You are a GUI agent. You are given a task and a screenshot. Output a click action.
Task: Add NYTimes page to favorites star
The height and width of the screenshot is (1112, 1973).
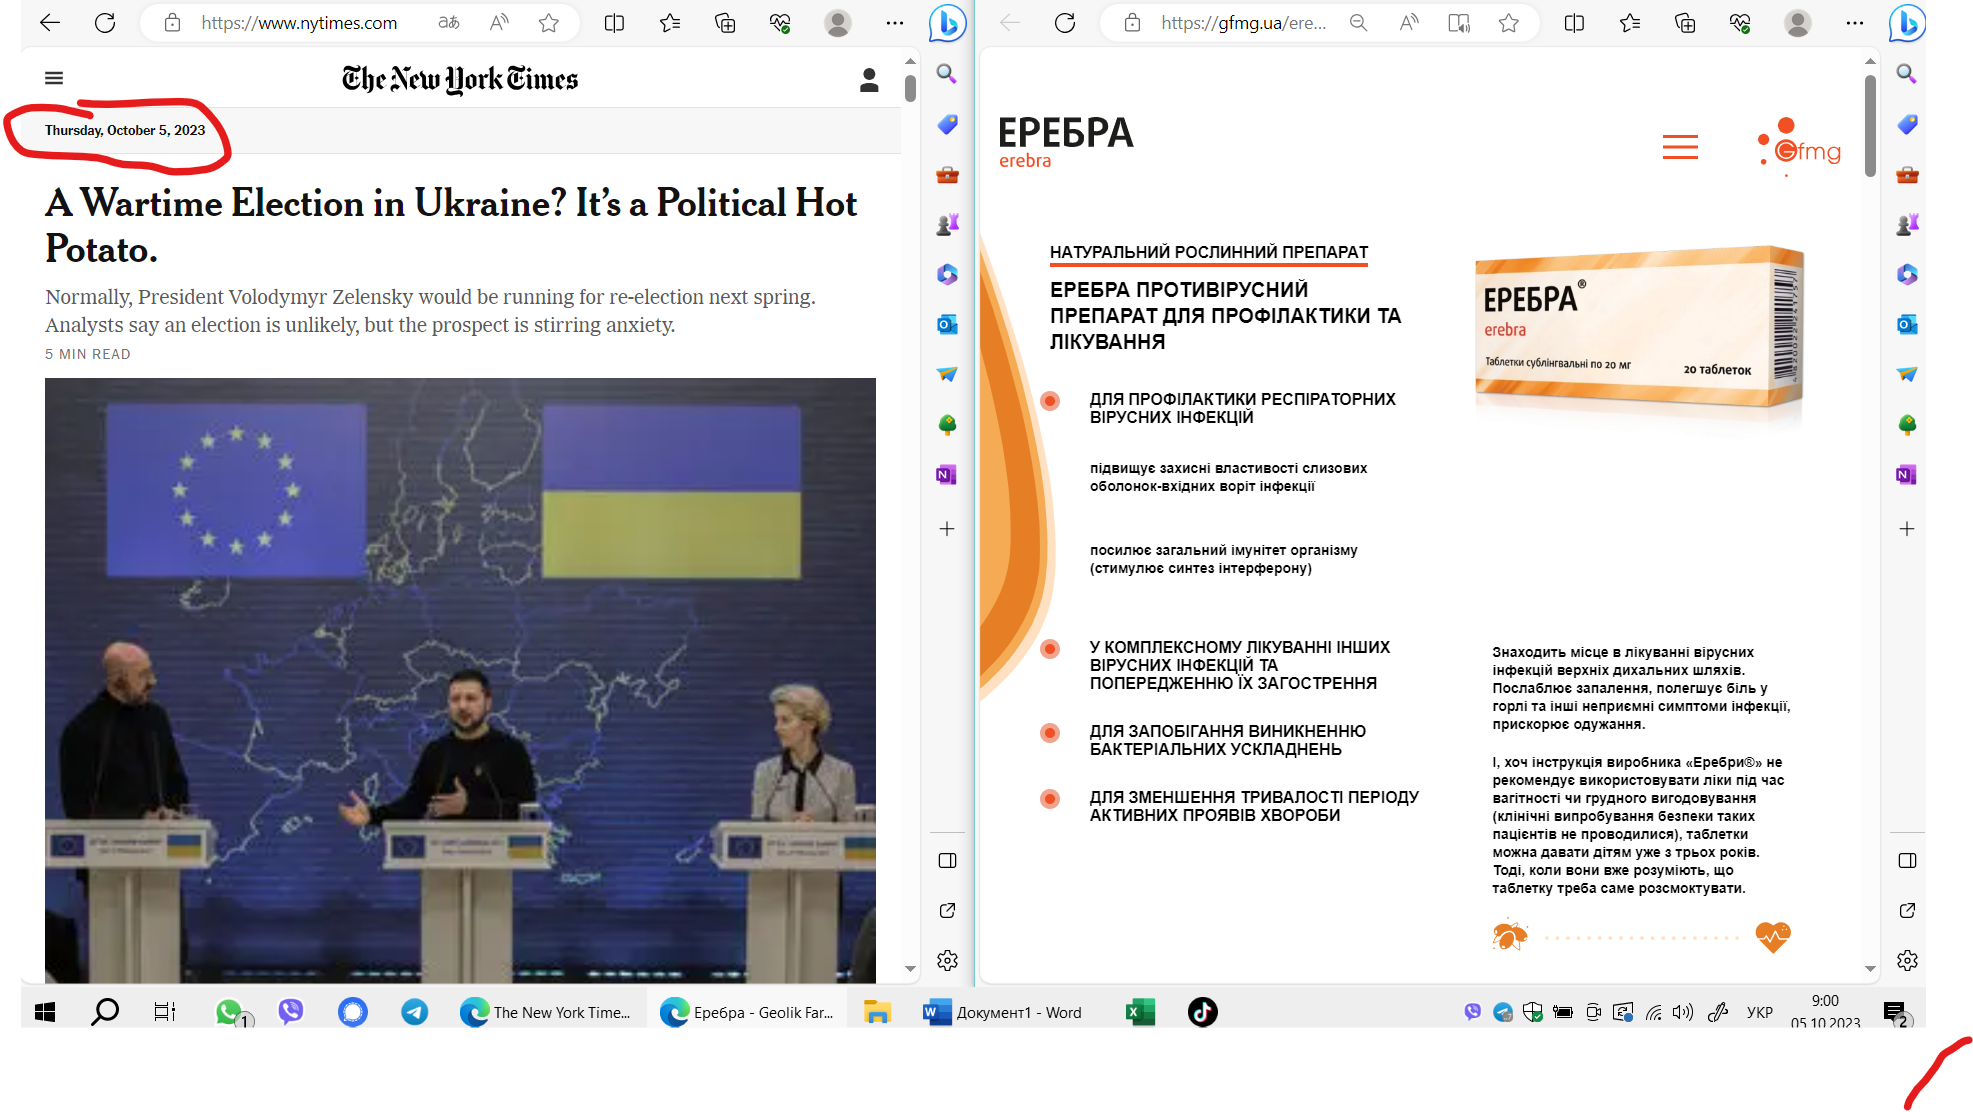click(x=548, y=23)
